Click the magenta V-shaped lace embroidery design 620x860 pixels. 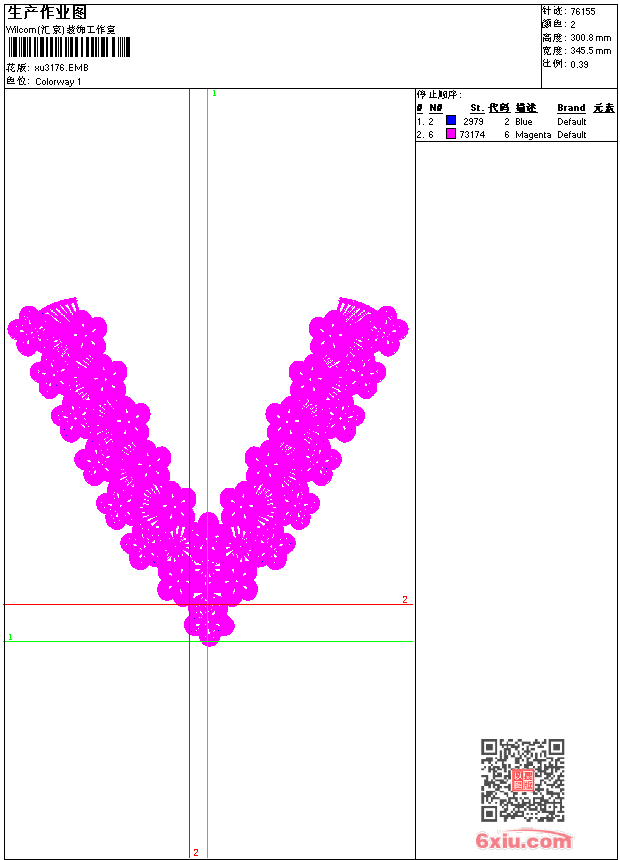(208, 471)
